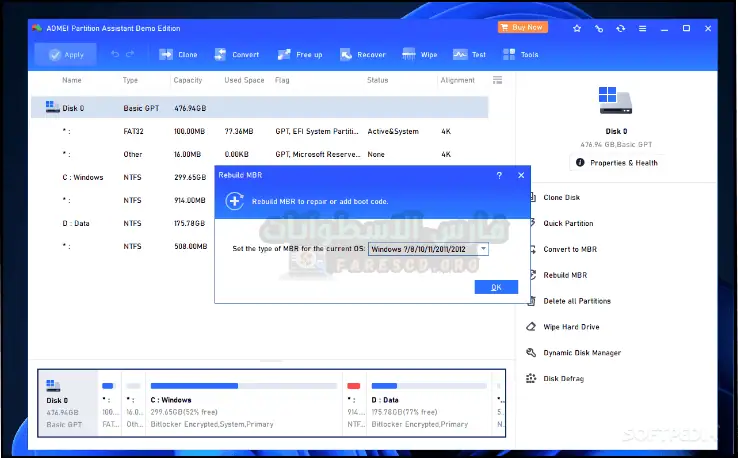Select the Wipe toolbar item
The image size is (738, 458).
click(420, 55)
